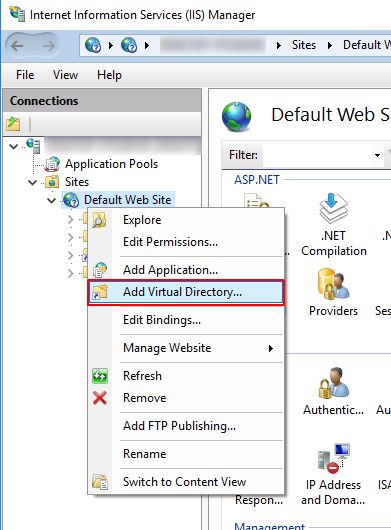
Task: Select Add FTP Publishing option
Action: (x=179, y=426)
